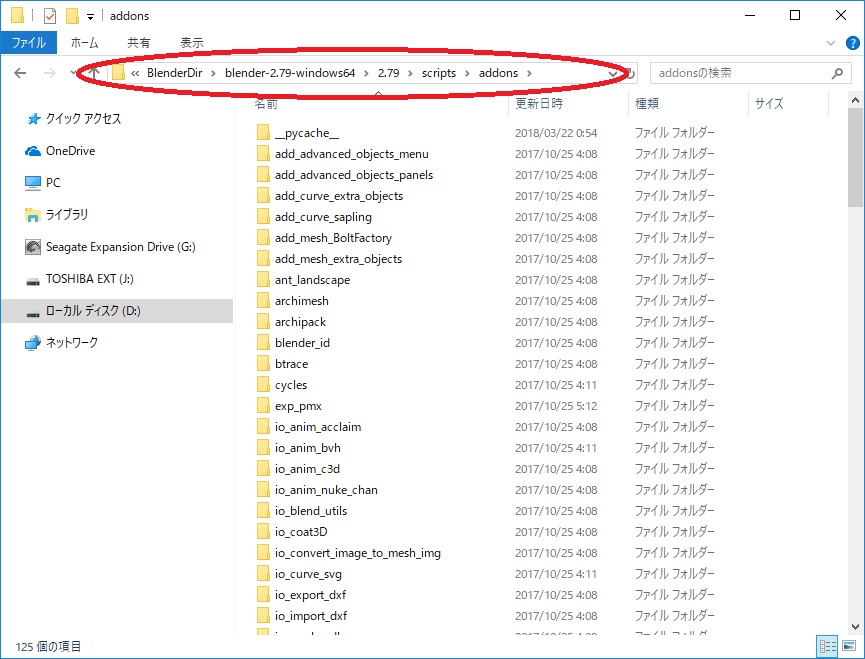Open the ファイル menu tab

click(29, 42)
